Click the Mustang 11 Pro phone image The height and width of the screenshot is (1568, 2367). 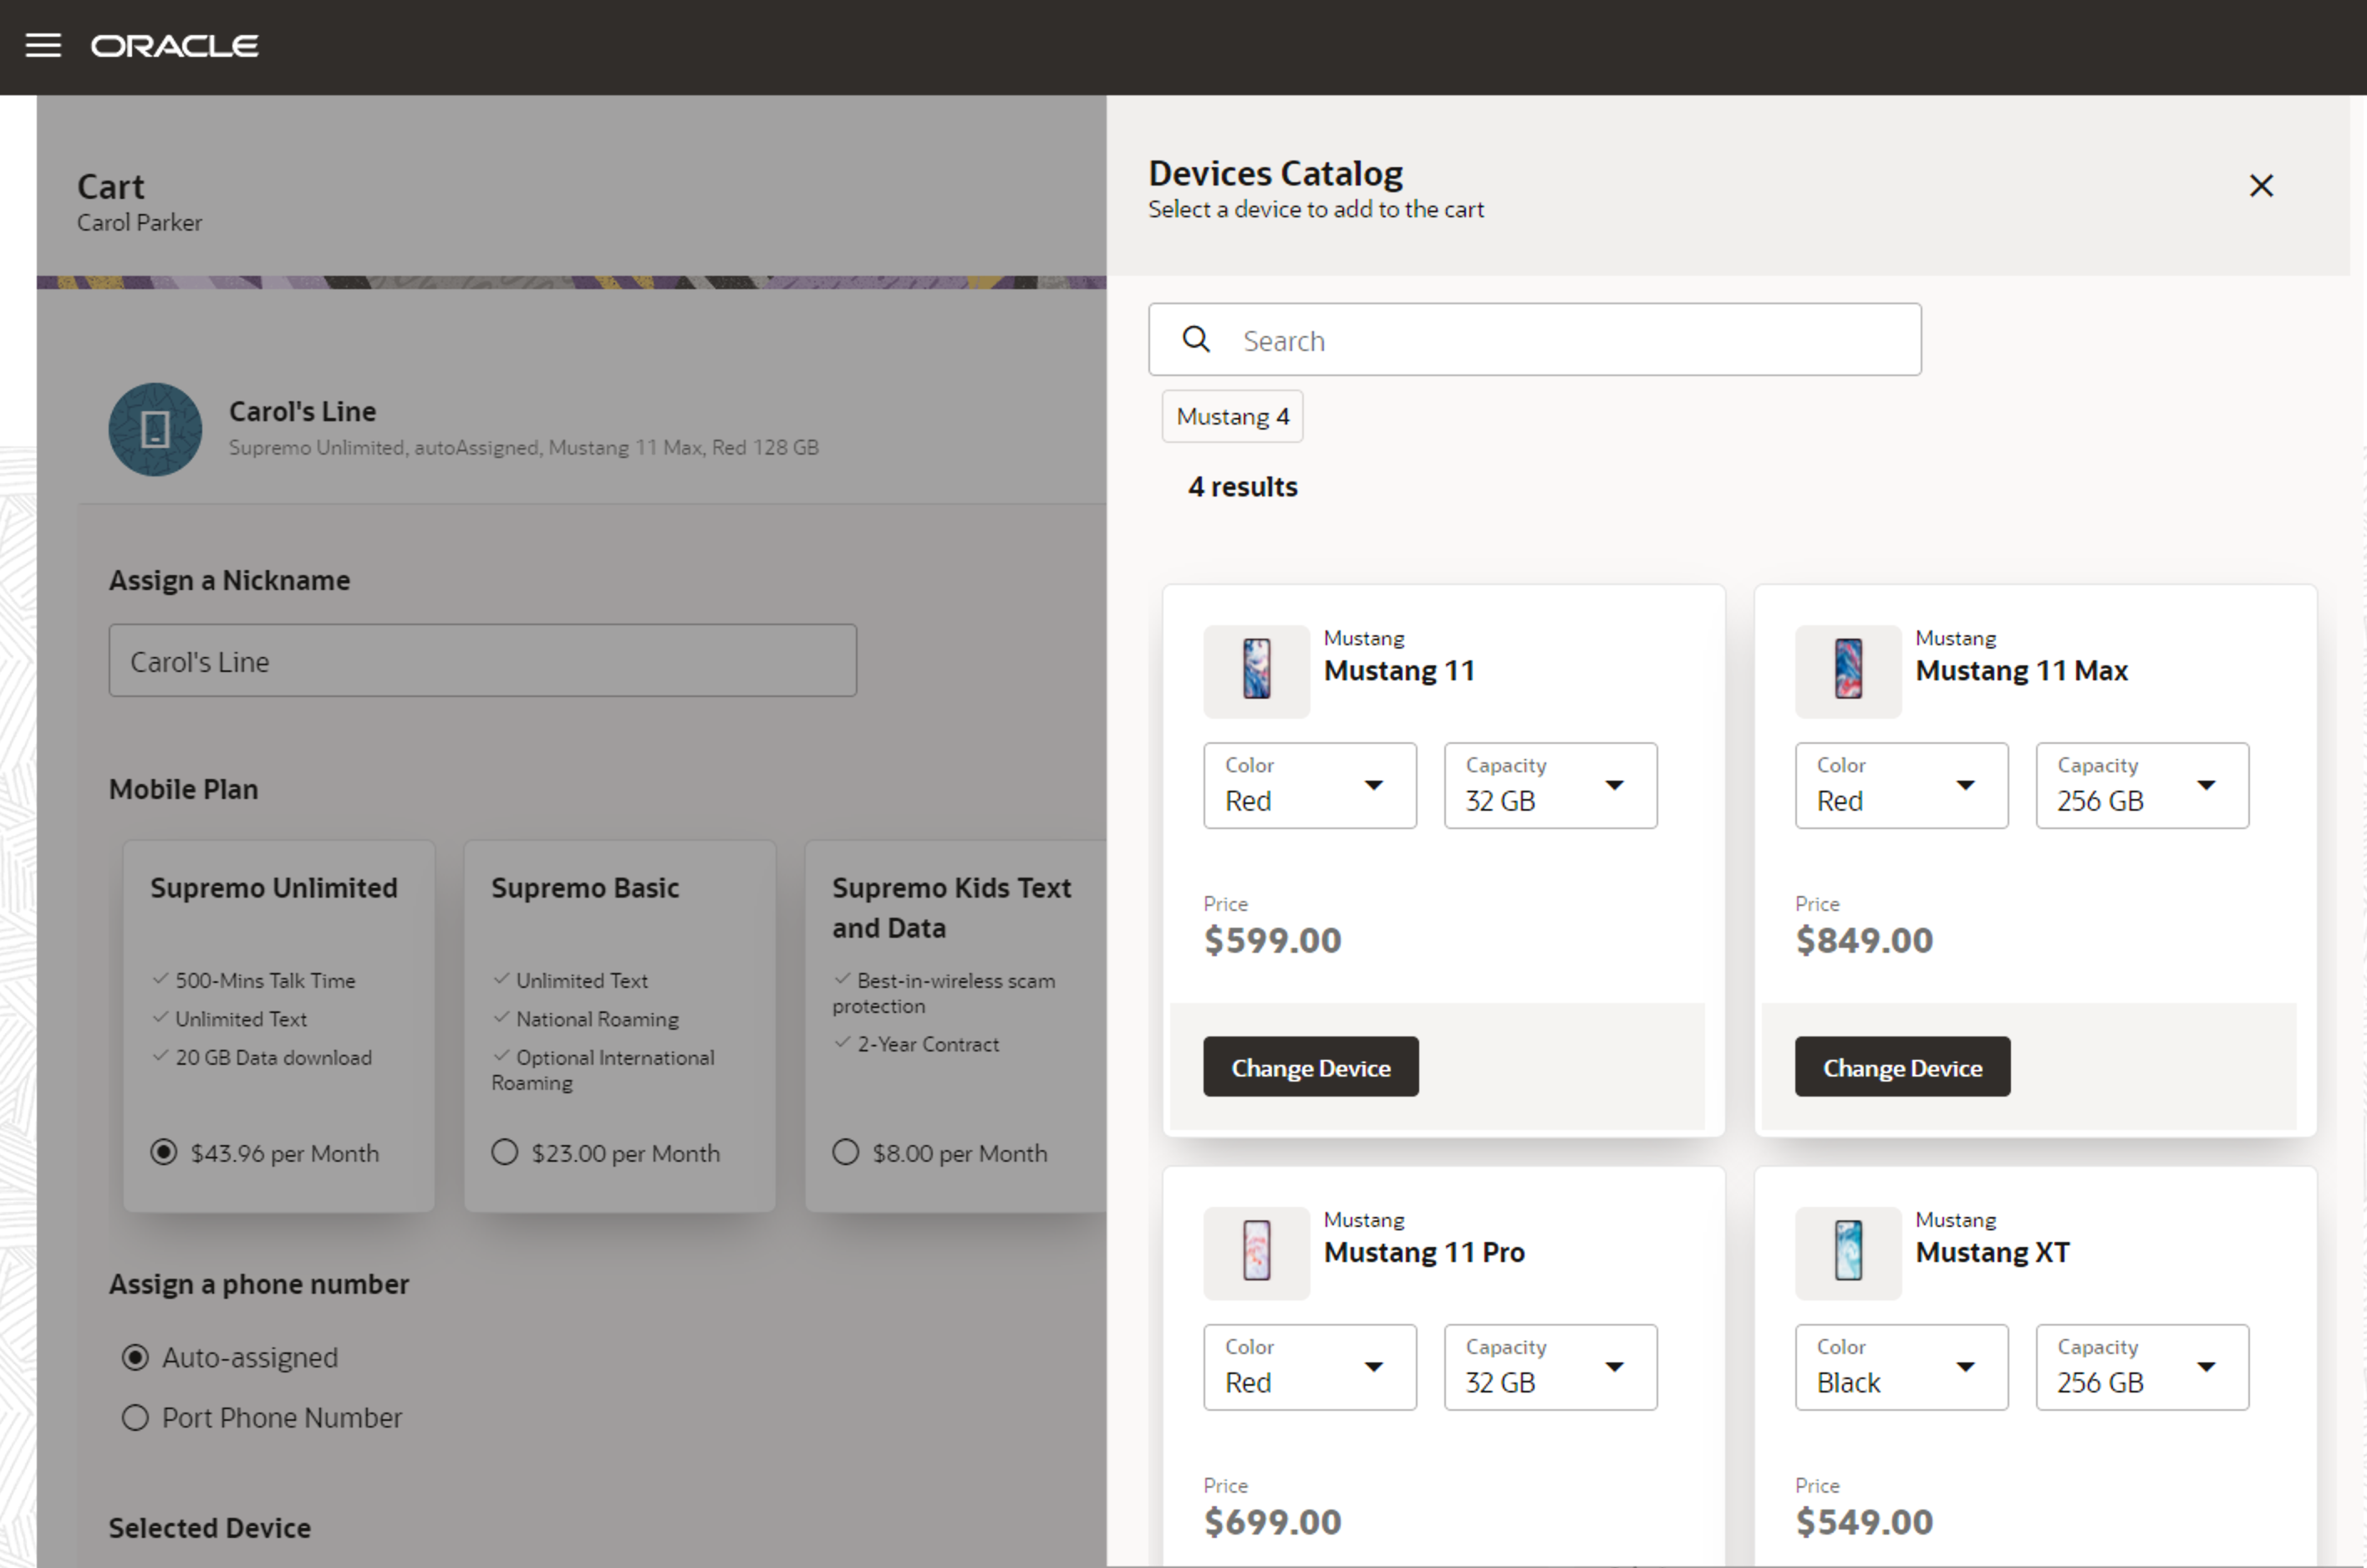tap(1256, 1252)
